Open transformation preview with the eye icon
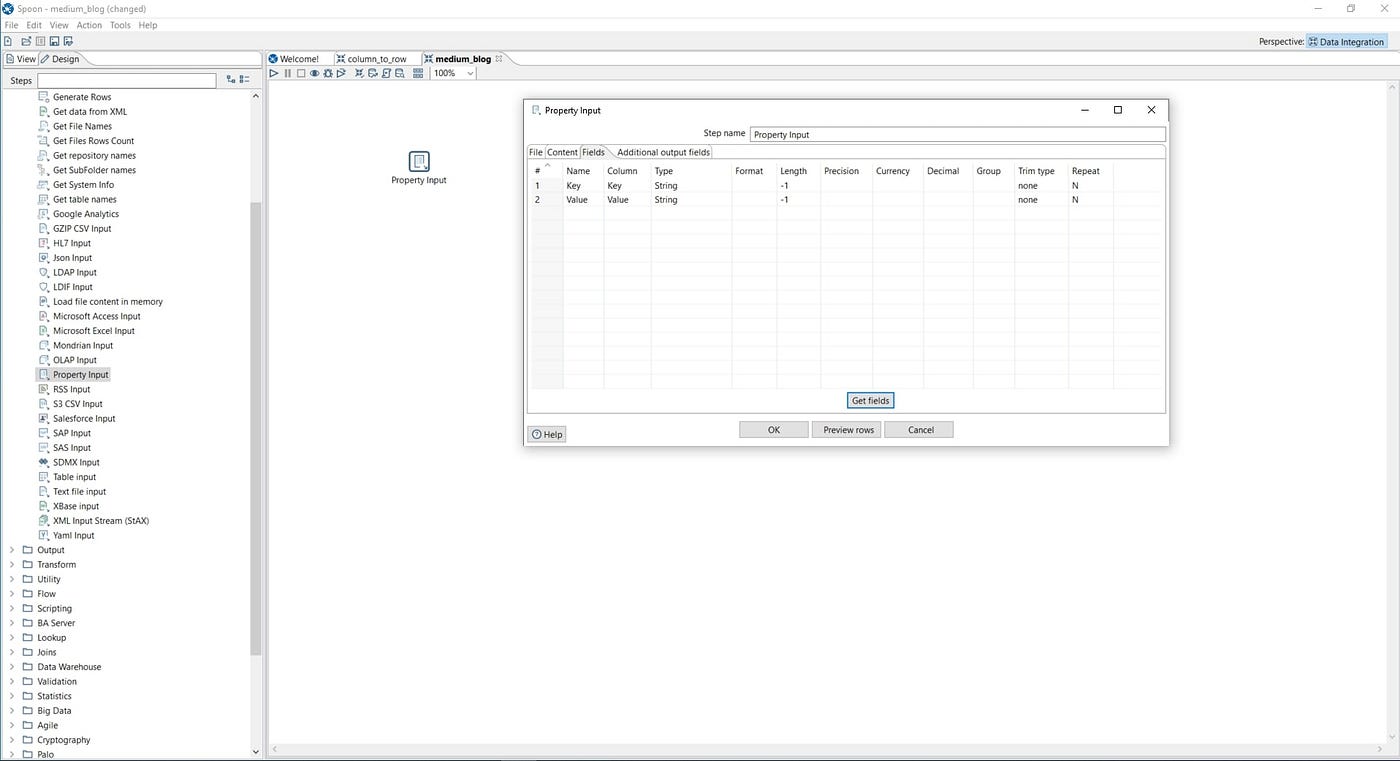Image resolution: width=1400 pixels, height=761 pixels. (314, 73)
